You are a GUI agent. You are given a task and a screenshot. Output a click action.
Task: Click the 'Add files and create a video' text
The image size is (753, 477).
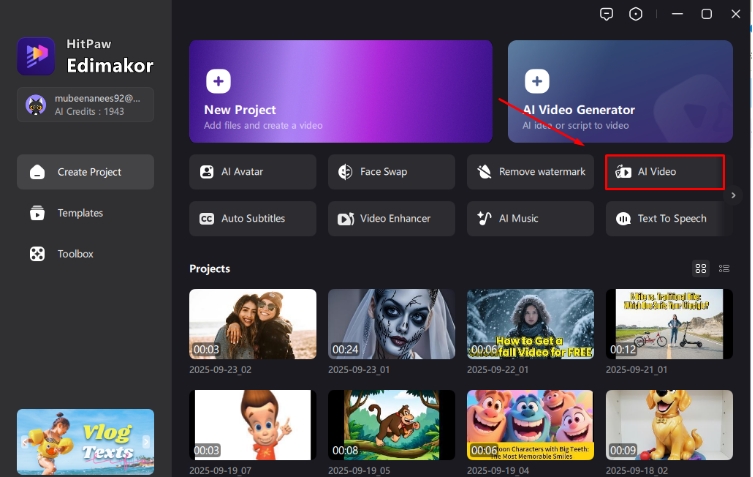[x=263, y=125]
